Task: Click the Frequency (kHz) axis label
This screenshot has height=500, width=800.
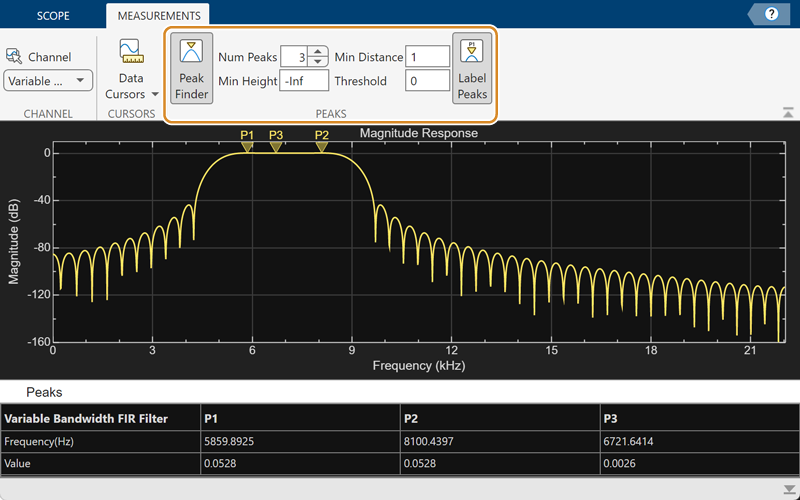Action: 419,365
